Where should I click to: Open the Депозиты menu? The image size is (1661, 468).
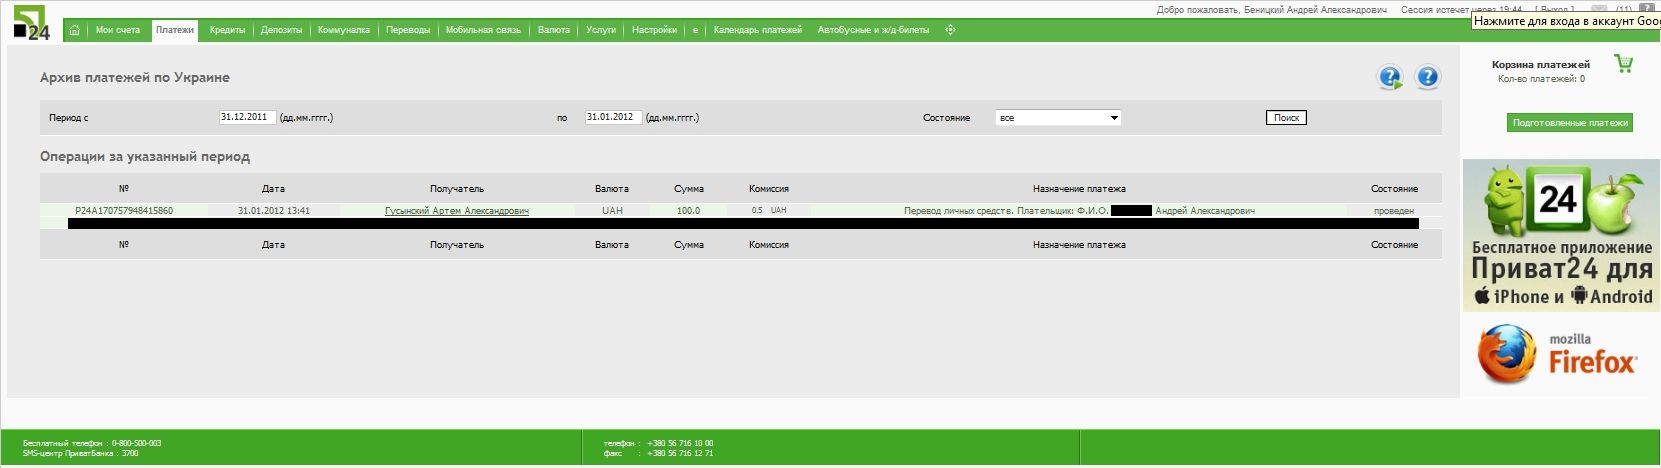[281, 30]
